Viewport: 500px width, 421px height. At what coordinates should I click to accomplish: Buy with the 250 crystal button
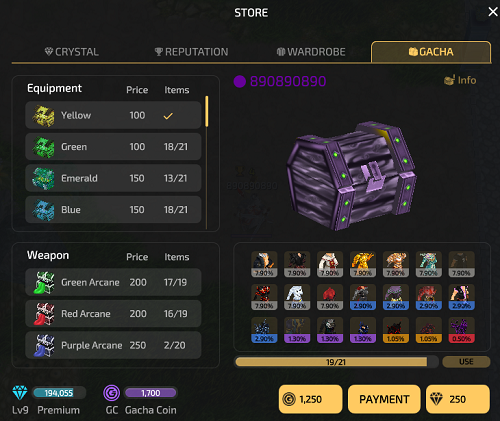[458, 399]
